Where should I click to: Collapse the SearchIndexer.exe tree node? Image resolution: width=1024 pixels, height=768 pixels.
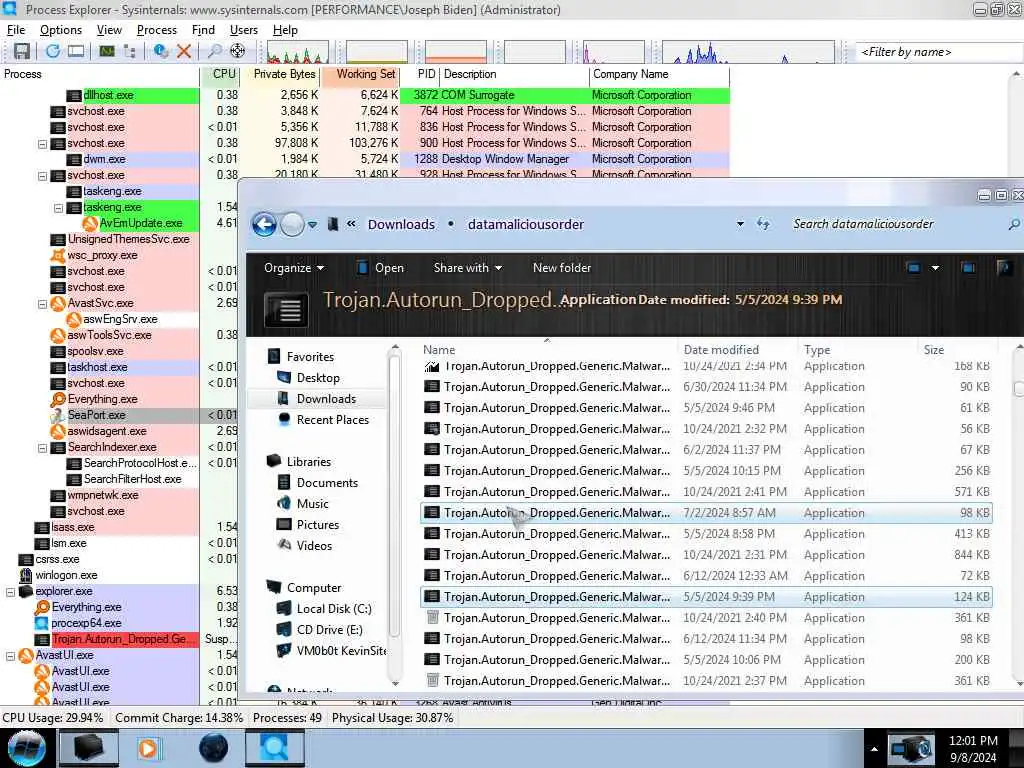click(42, 448)
